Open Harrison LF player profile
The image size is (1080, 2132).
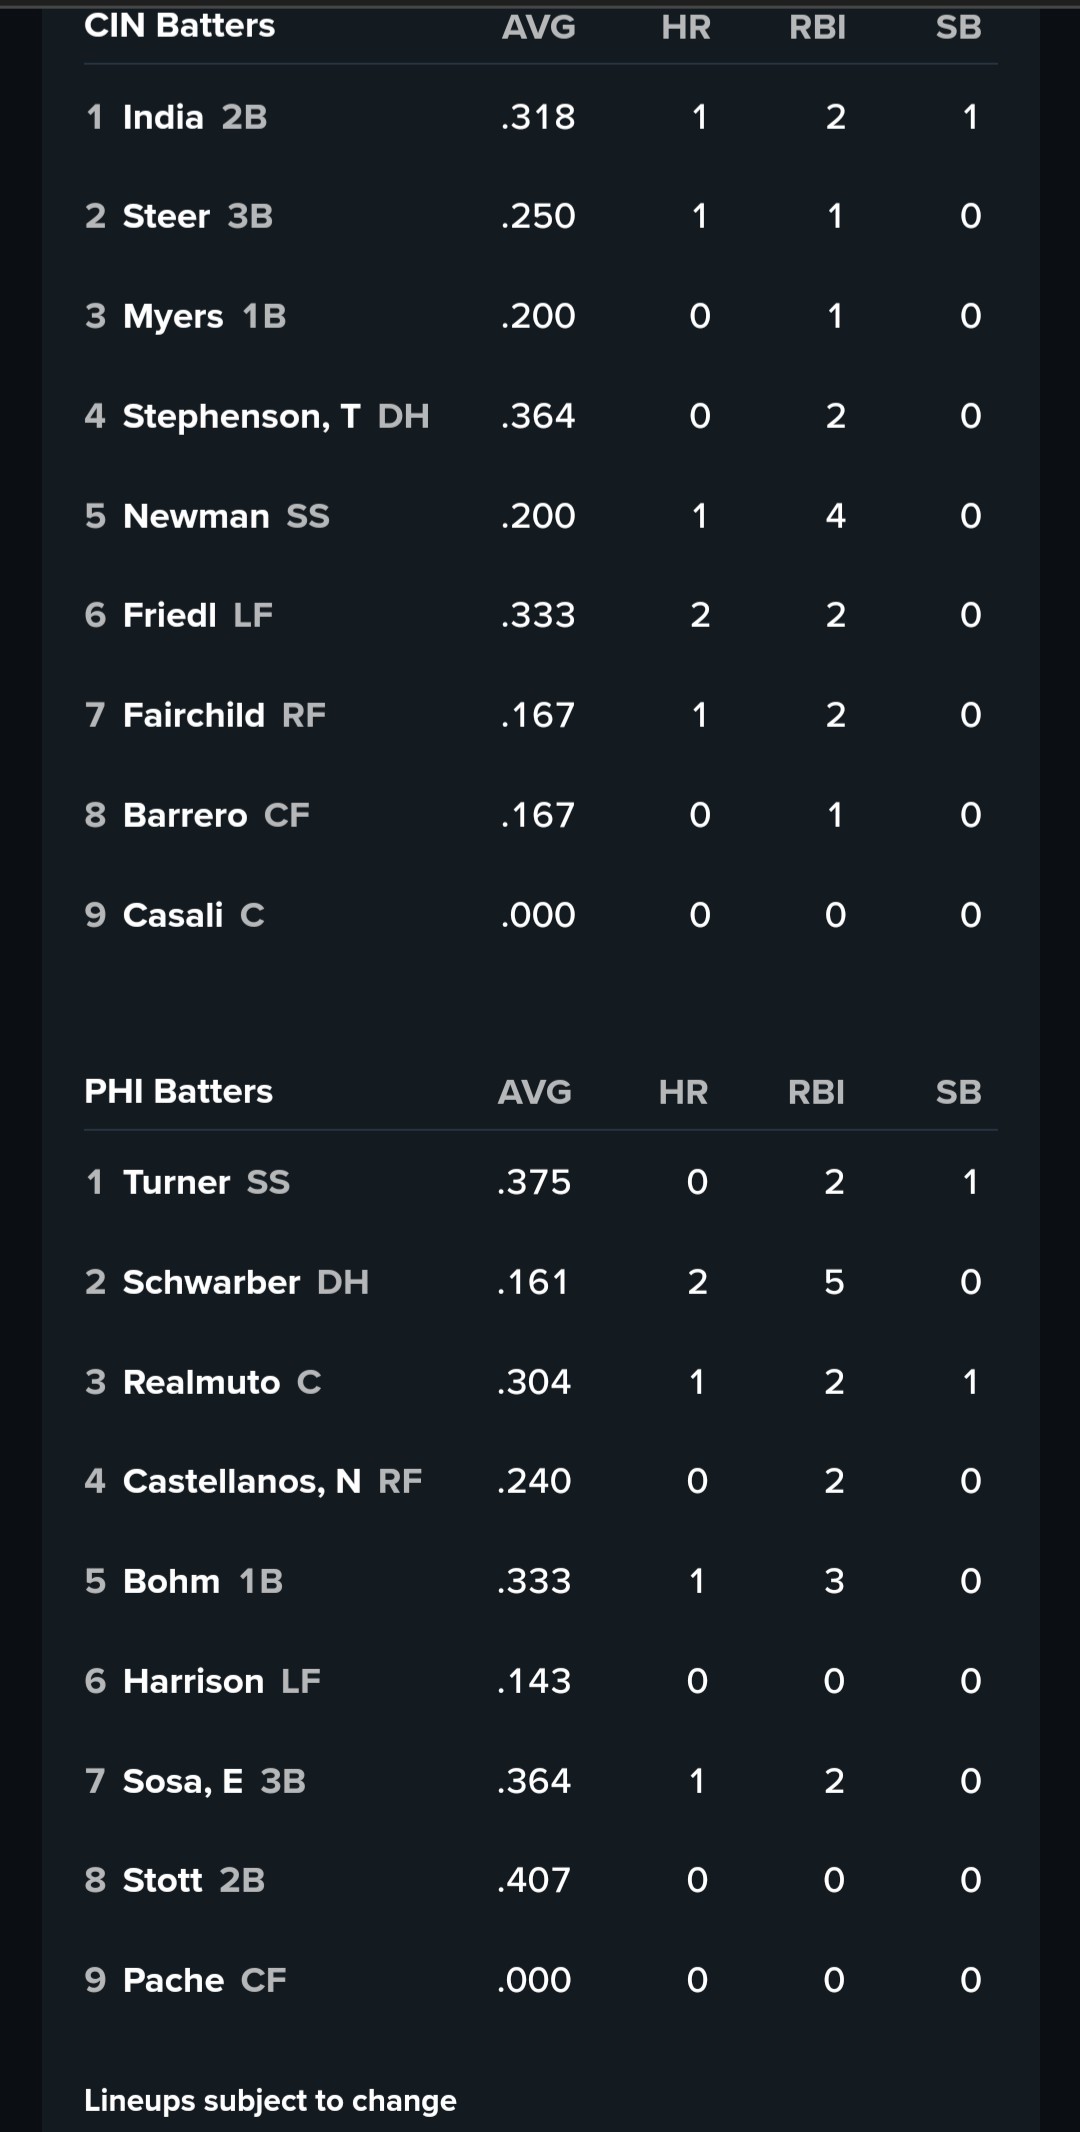tap(193, 1681)
